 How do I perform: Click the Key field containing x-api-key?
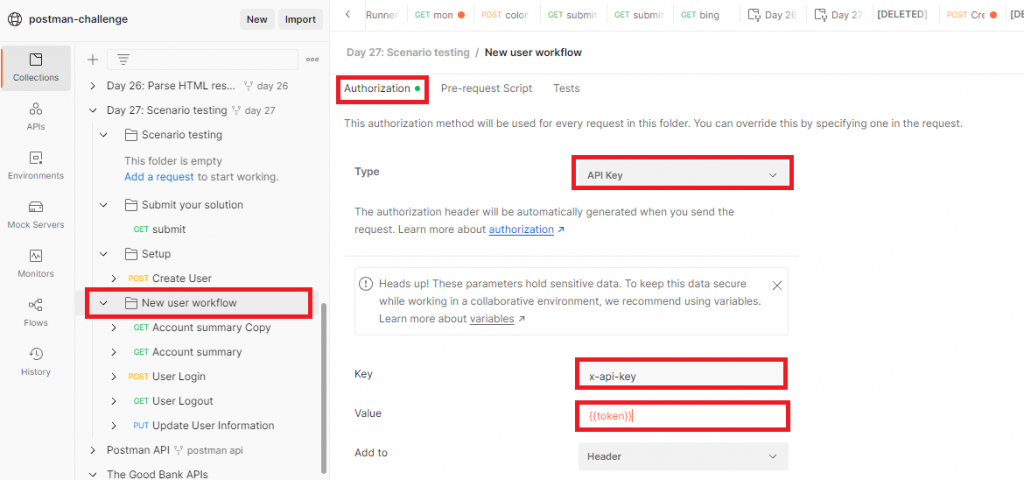coord(681,374)
